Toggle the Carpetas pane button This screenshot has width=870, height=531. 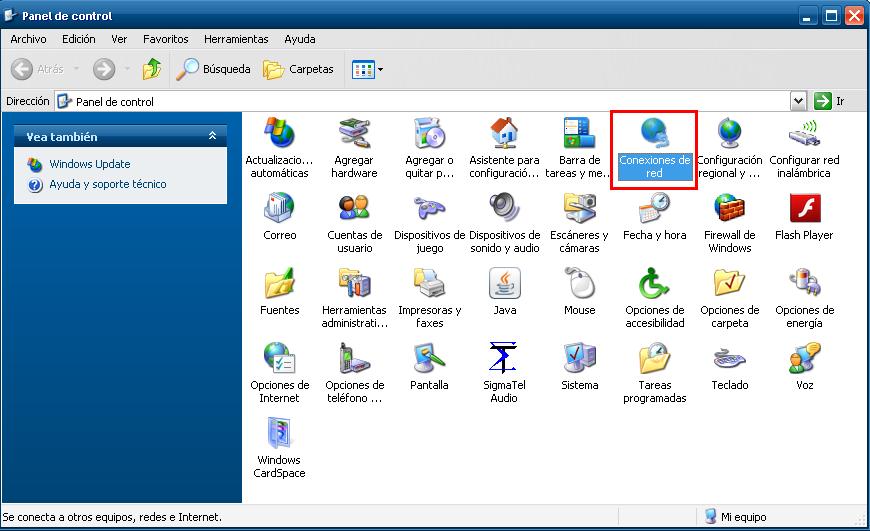pos(299,69)
